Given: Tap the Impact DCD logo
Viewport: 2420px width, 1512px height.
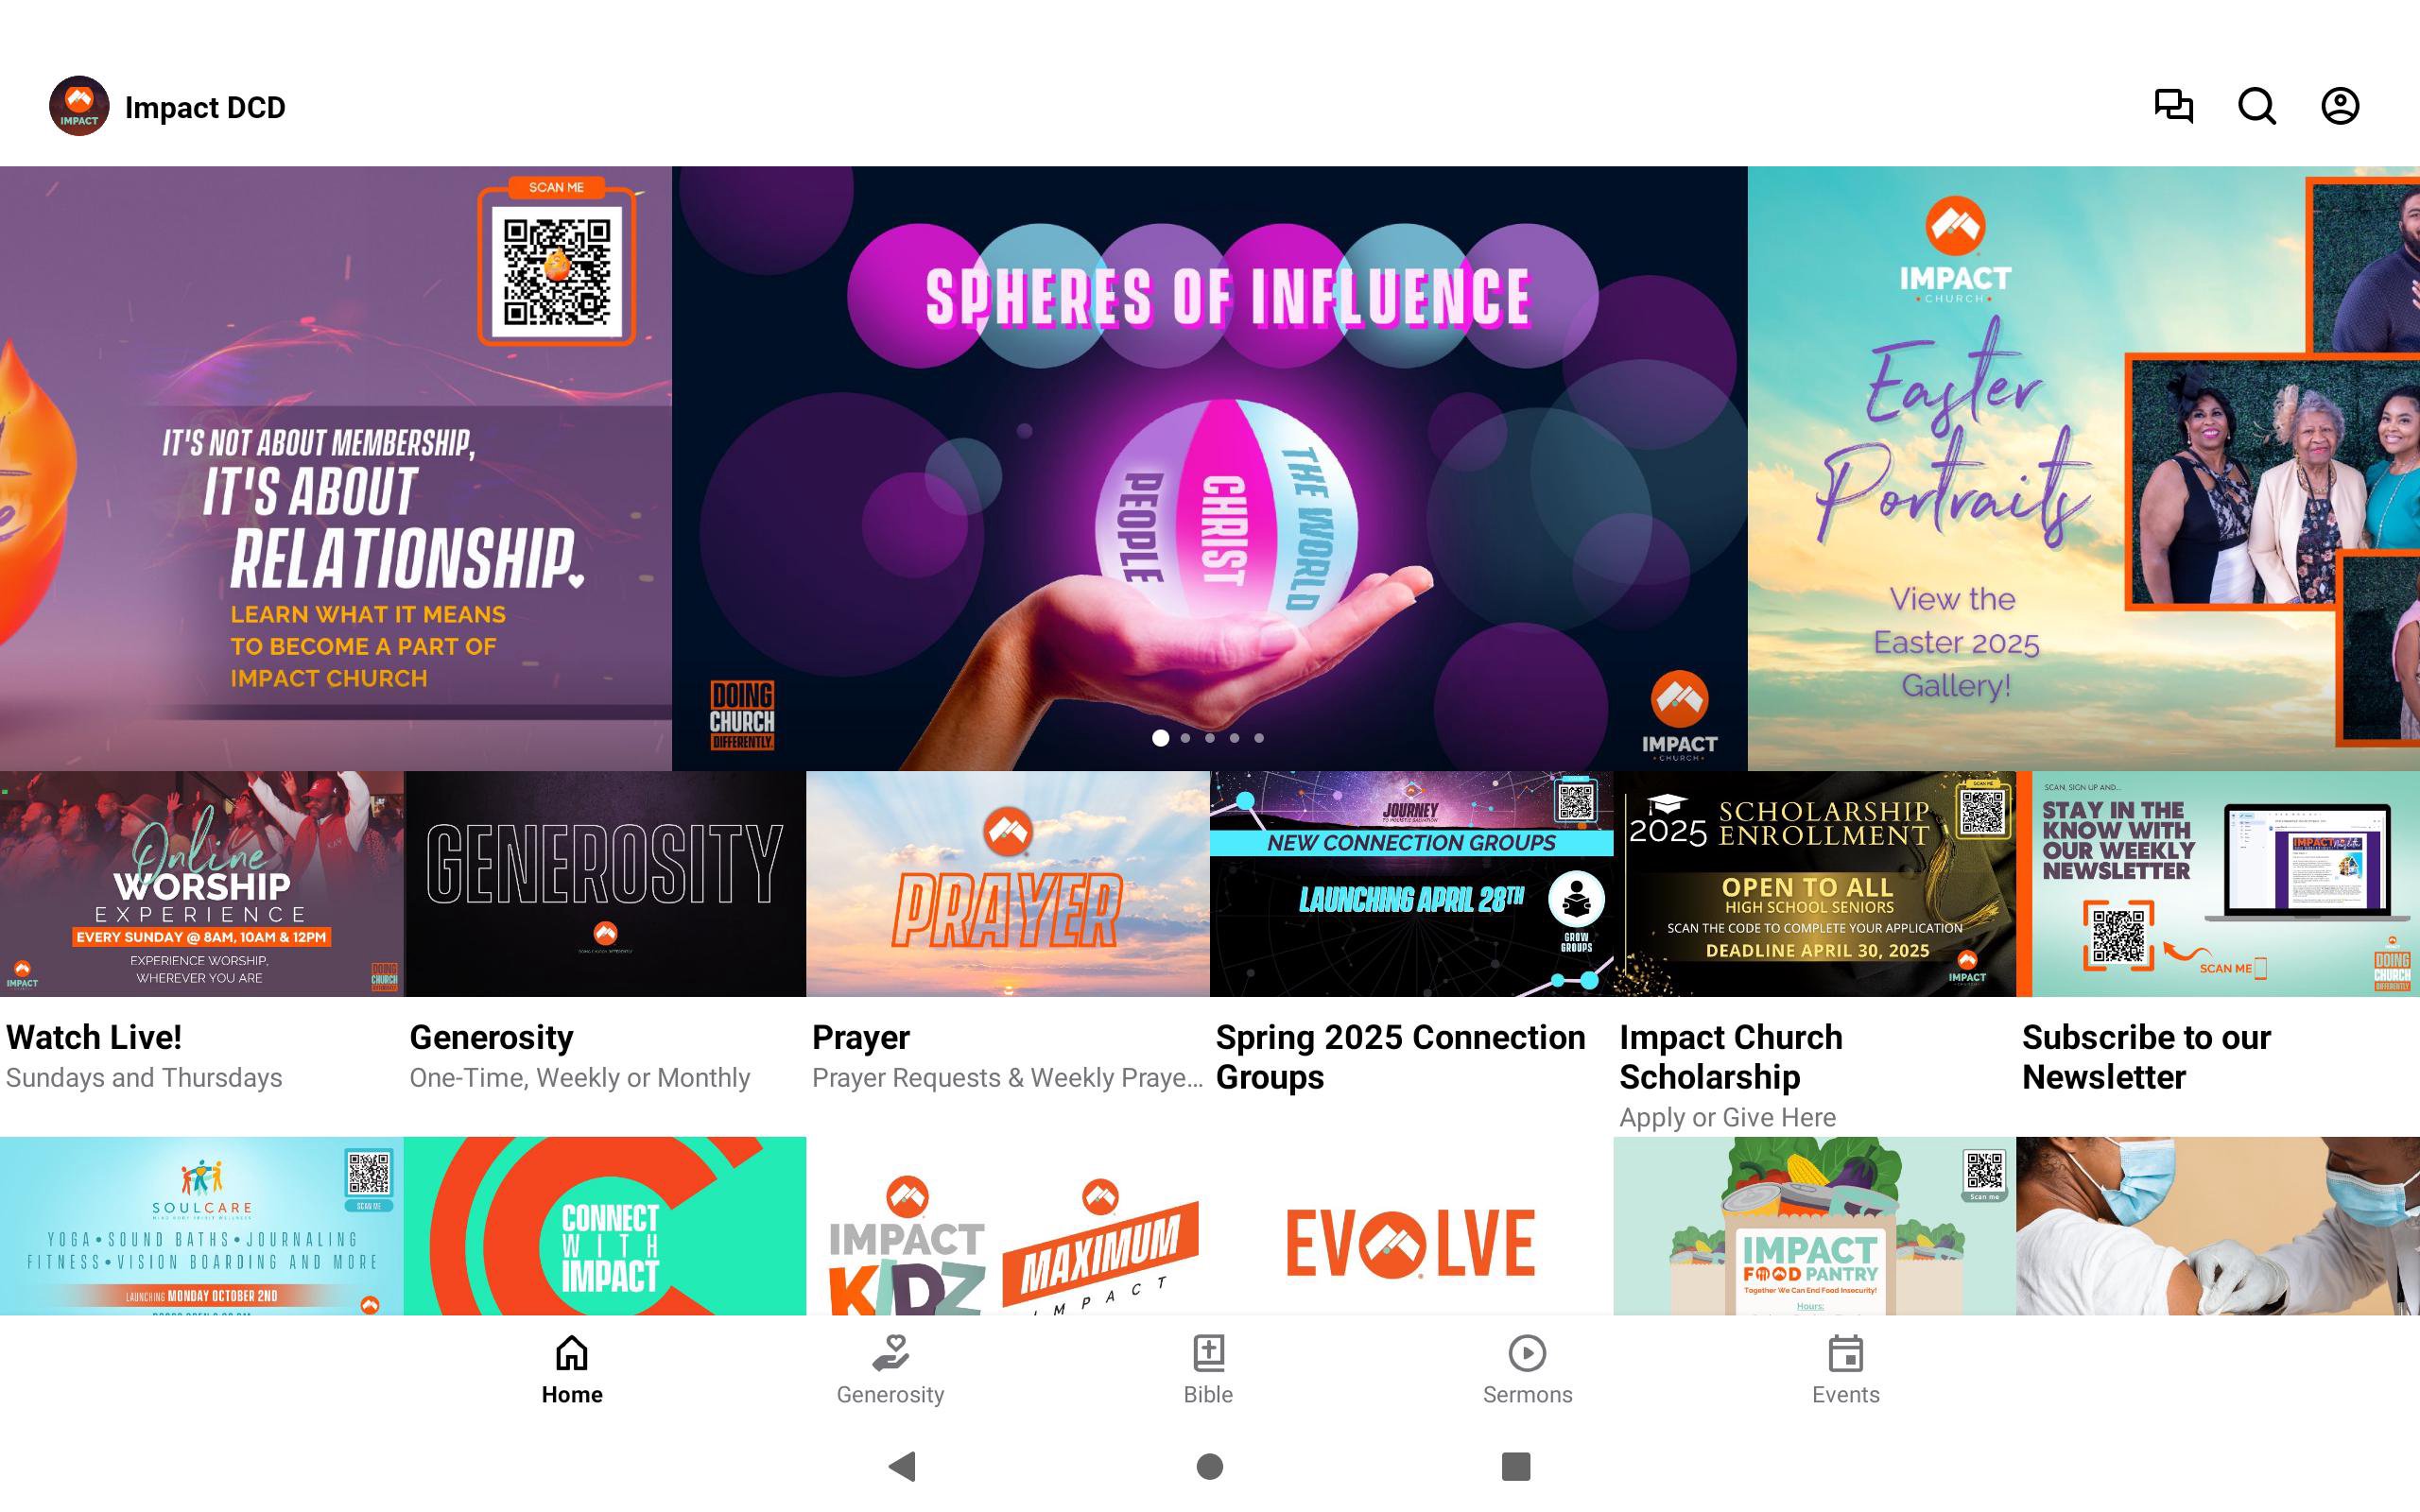Looking at the screenshot, I should tap(79, 106).
